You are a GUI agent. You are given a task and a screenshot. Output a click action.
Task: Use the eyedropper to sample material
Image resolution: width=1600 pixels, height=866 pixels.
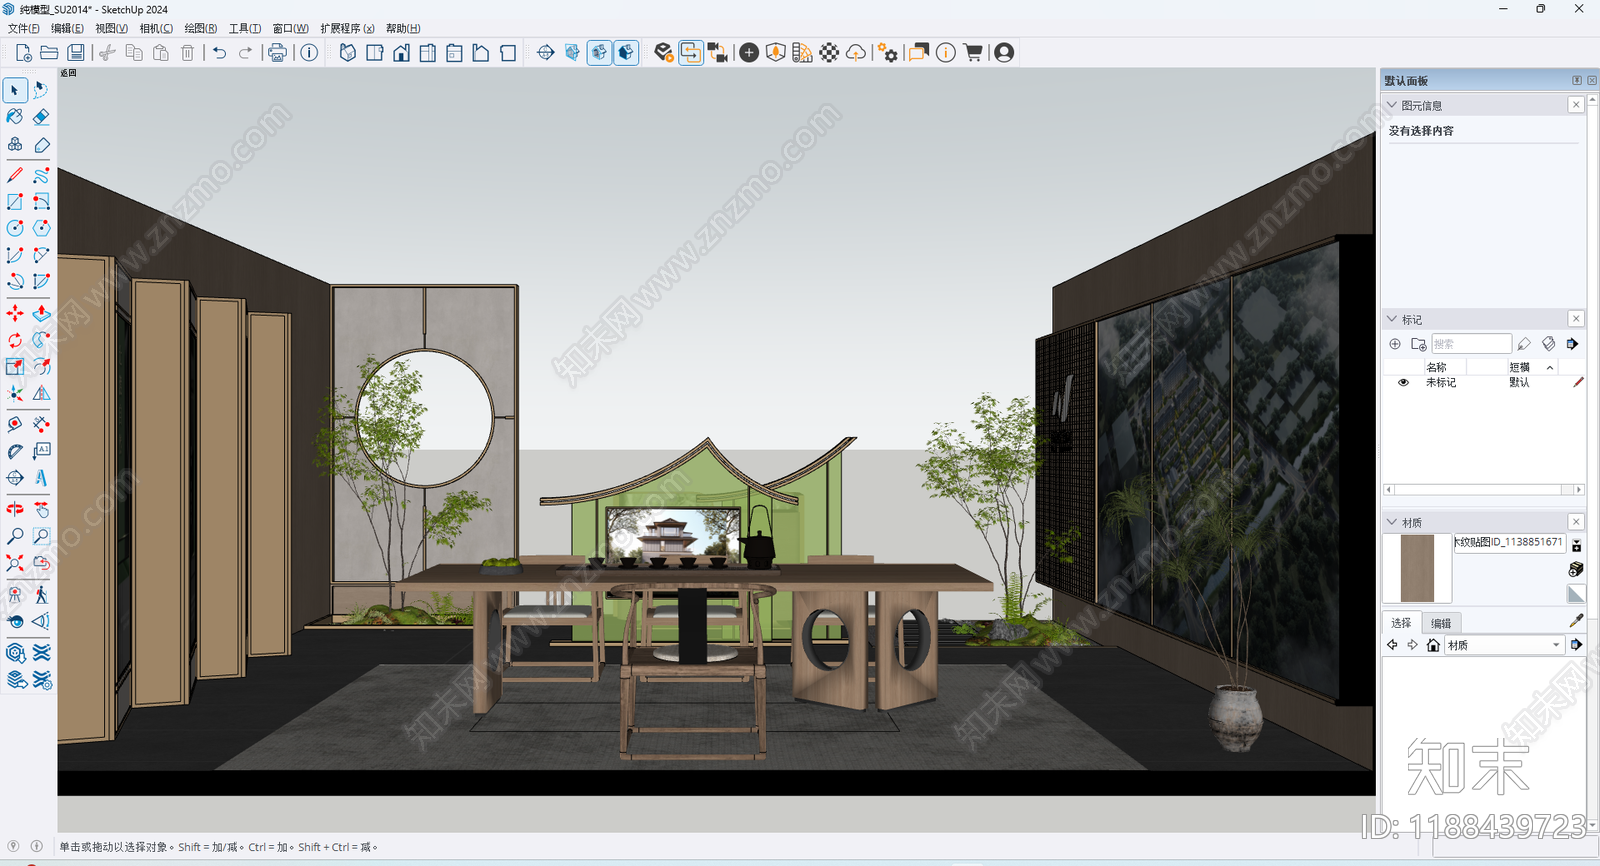click(1576, 621)
